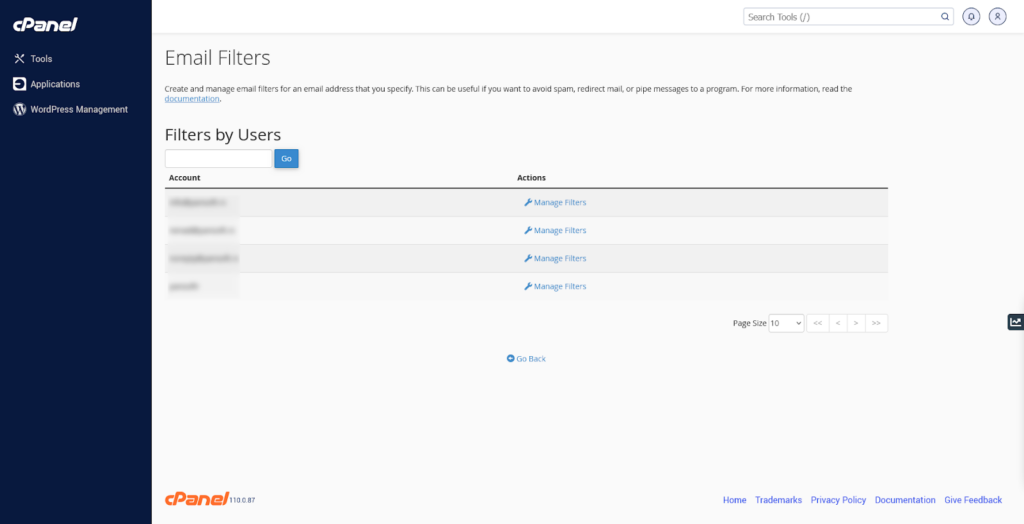This screenshot has width=1024, height=524.
Task: Click Manage Filters for the first account
Action: pos(555,202)
